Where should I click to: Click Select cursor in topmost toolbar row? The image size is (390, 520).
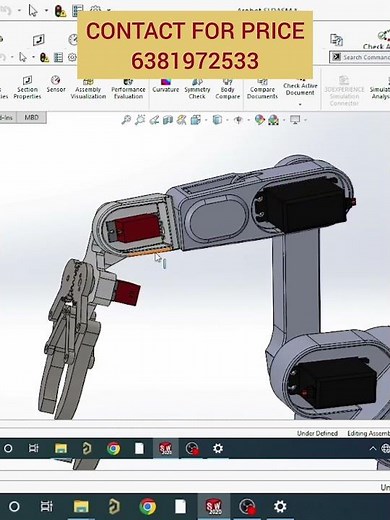coord(33,11)
